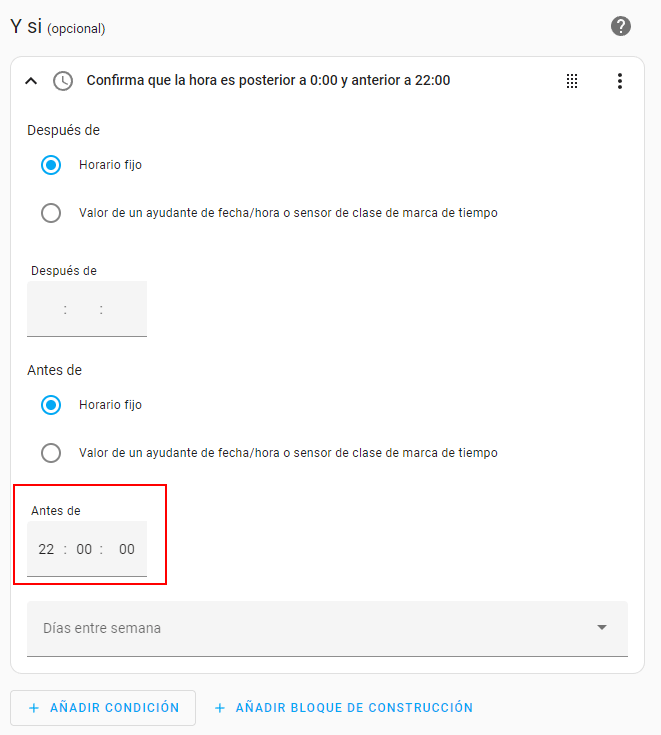The width and height of the screenshot is (661, 735).
Task: Click the empty Después de minutes field
Action: (x=84, y=310)
